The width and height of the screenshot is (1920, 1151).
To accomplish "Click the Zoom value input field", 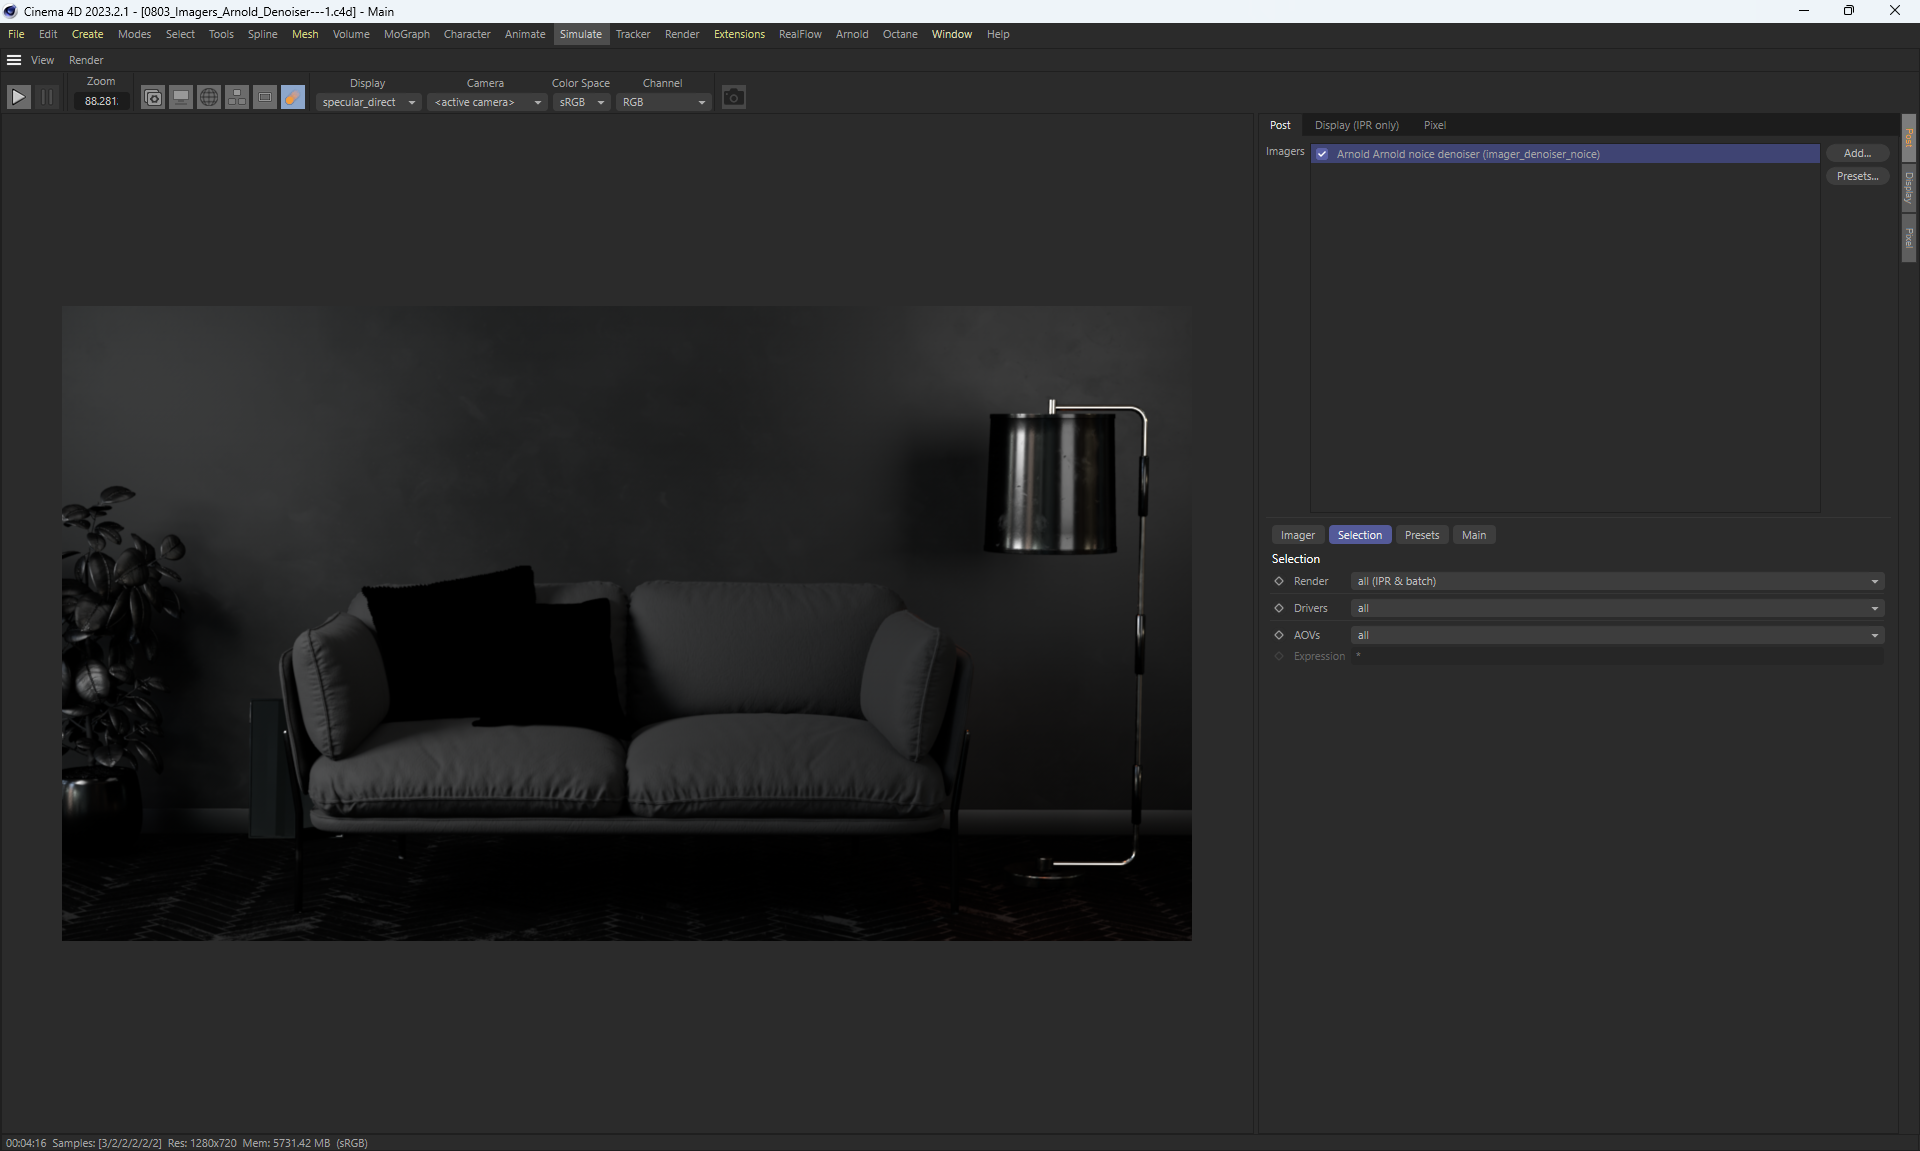I will 101,101.
